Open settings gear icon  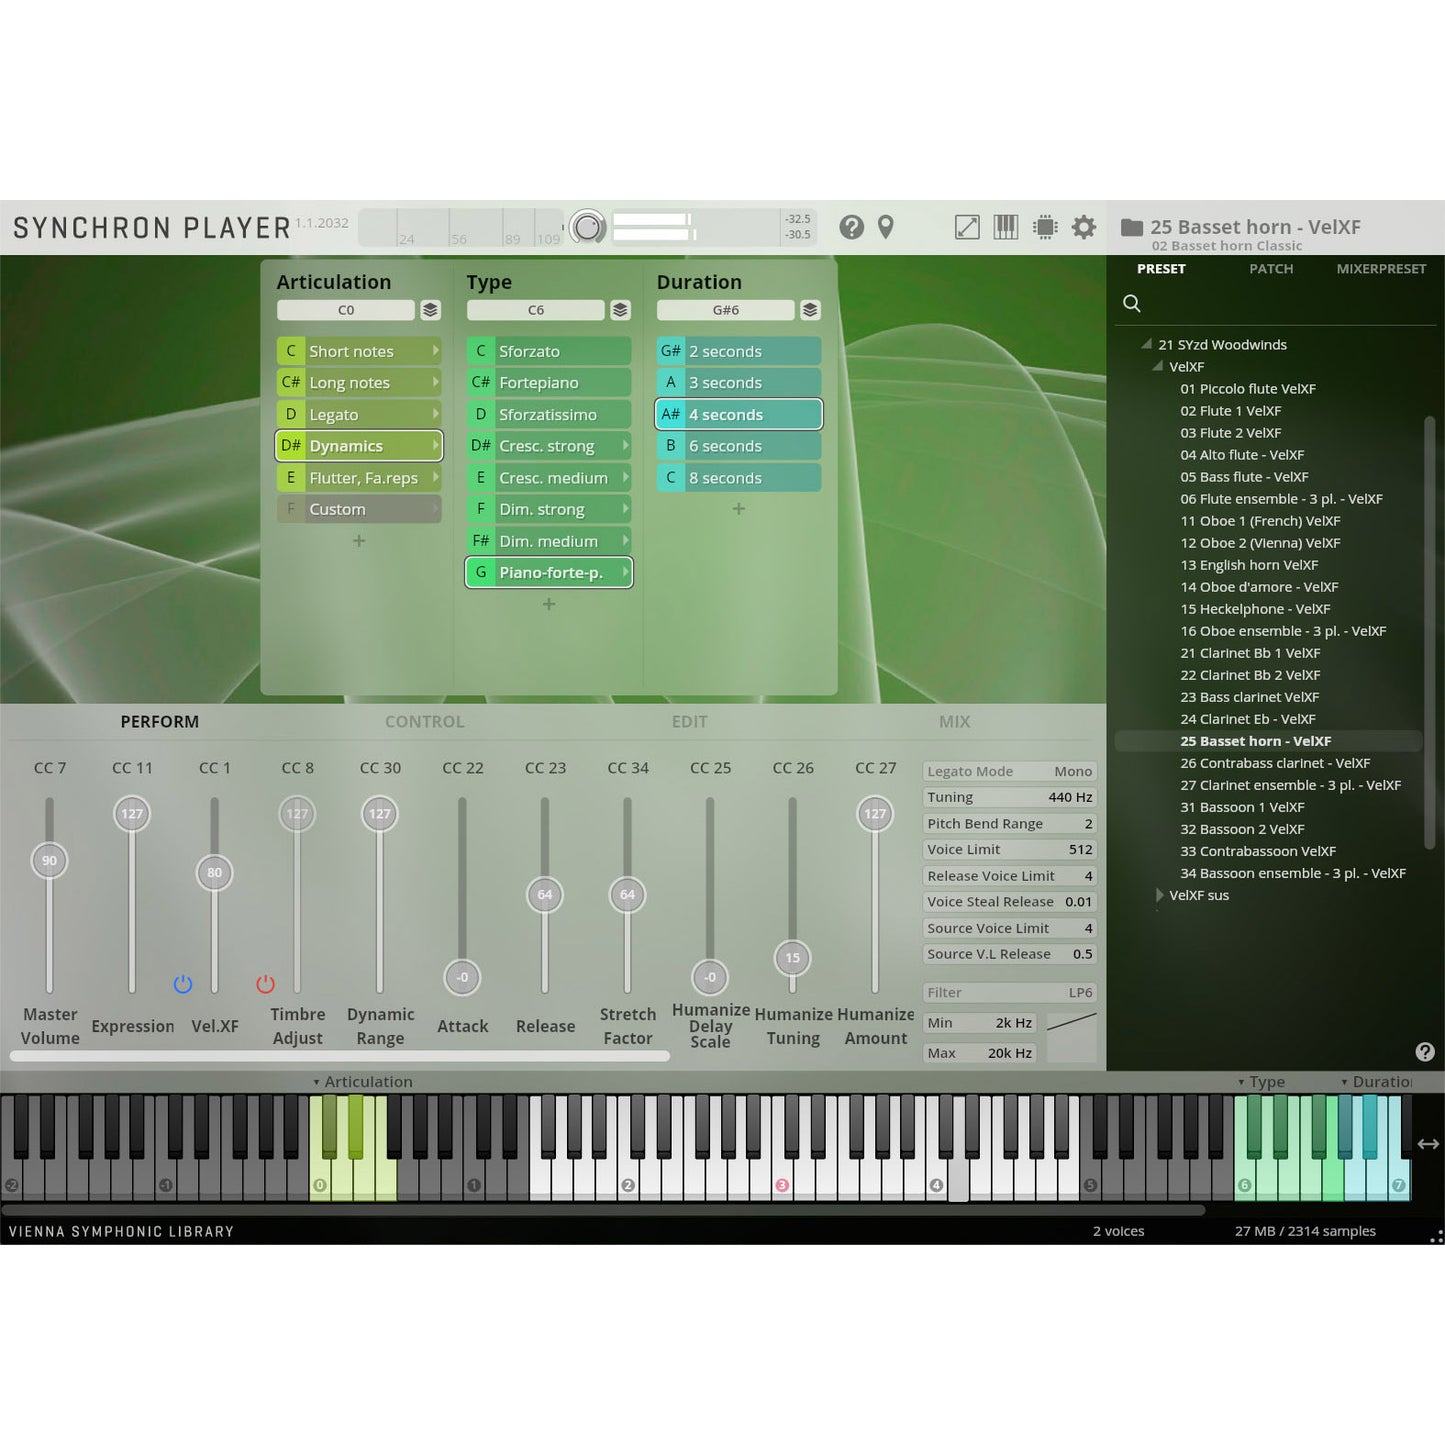point(1084,228)
